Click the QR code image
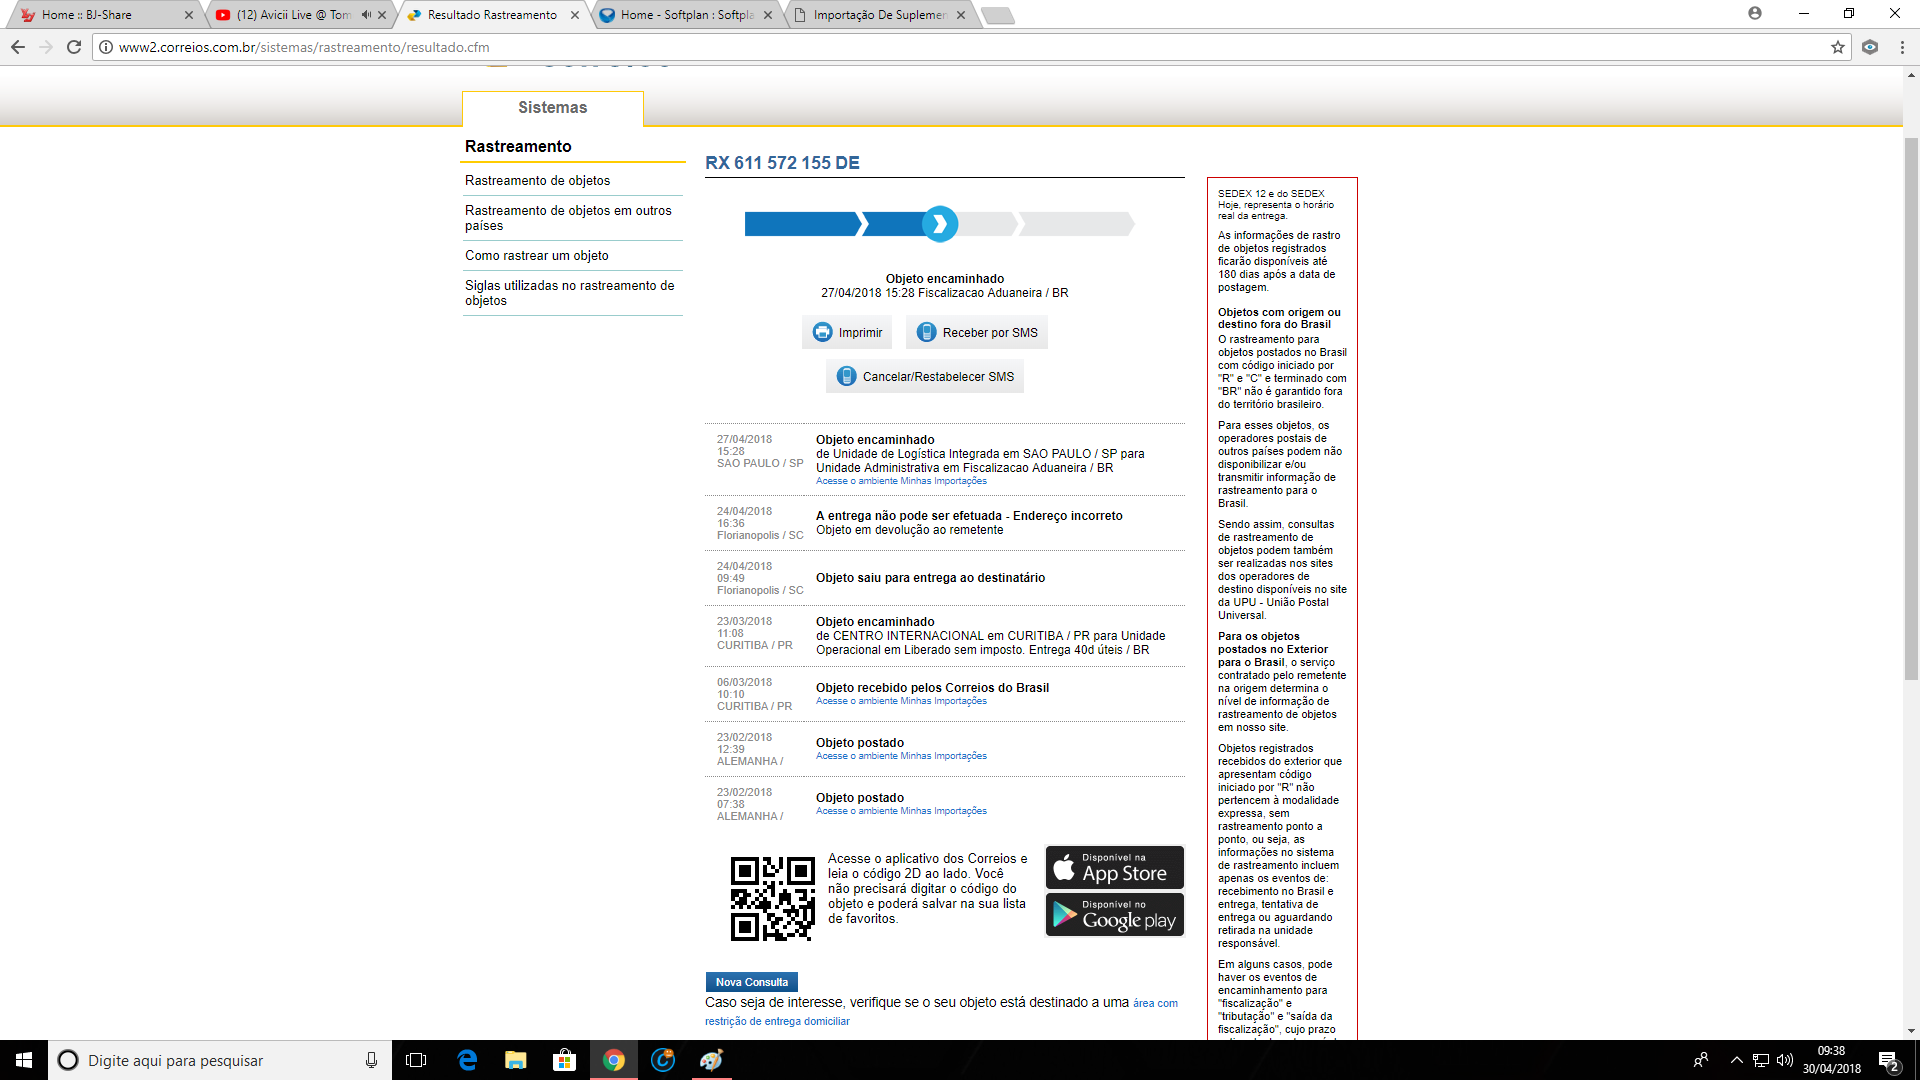 [772, 898]
